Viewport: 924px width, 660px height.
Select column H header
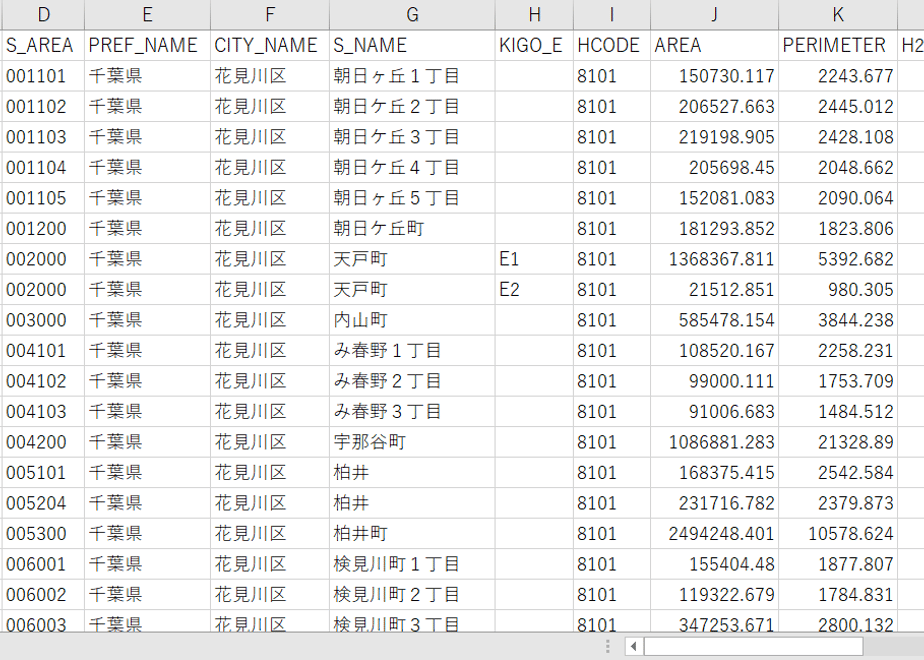pos(534,14)
